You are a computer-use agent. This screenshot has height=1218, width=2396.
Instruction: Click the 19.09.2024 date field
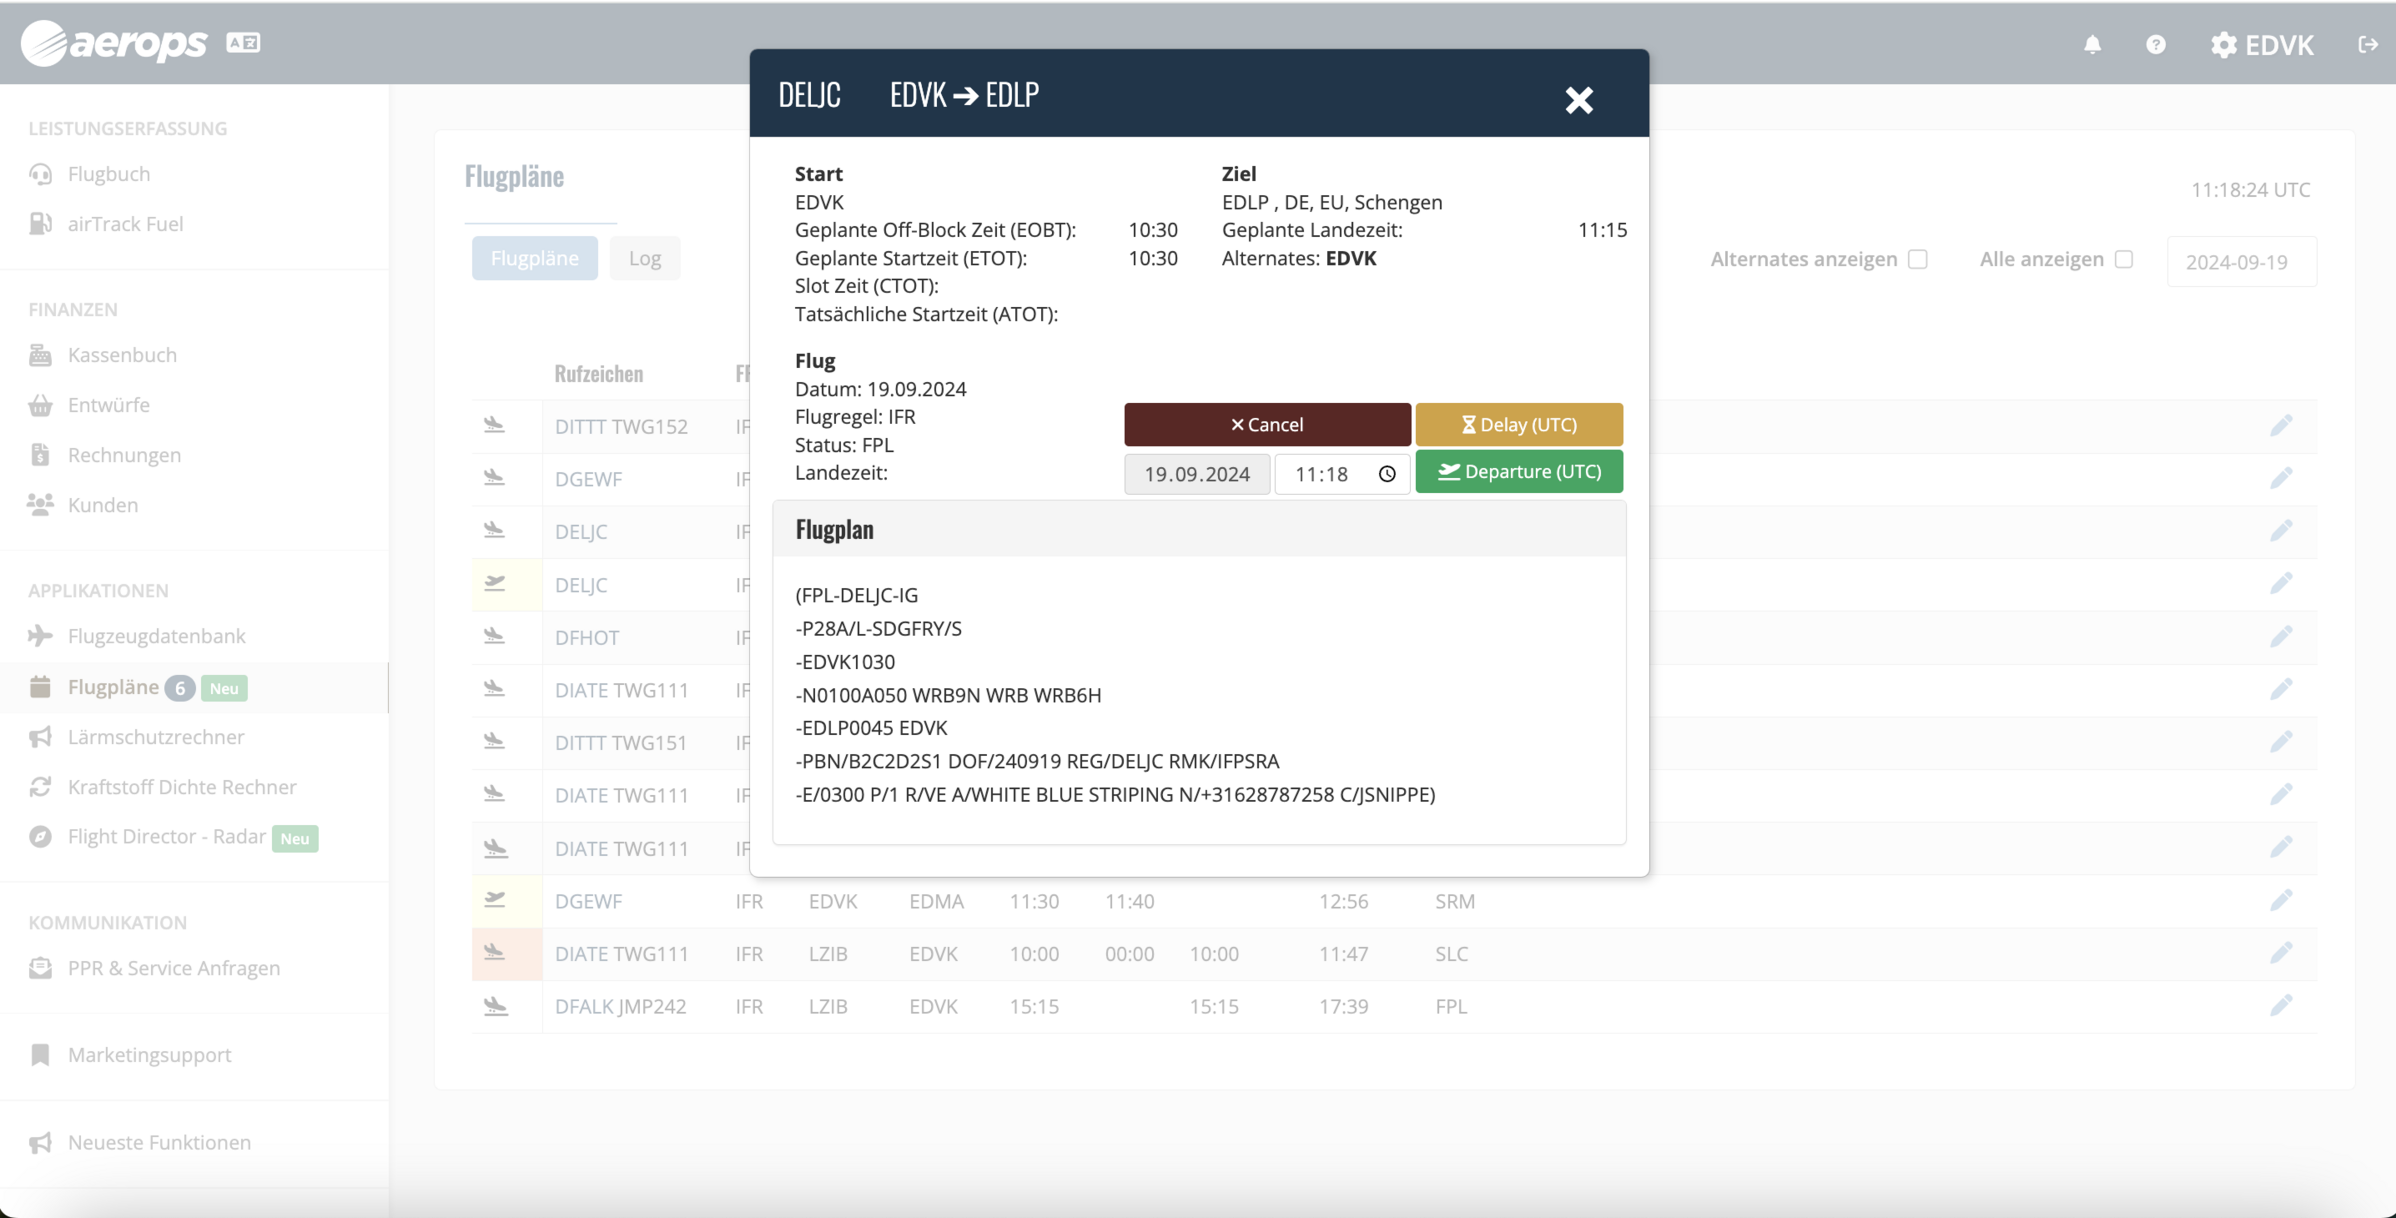coord(1197,474)
